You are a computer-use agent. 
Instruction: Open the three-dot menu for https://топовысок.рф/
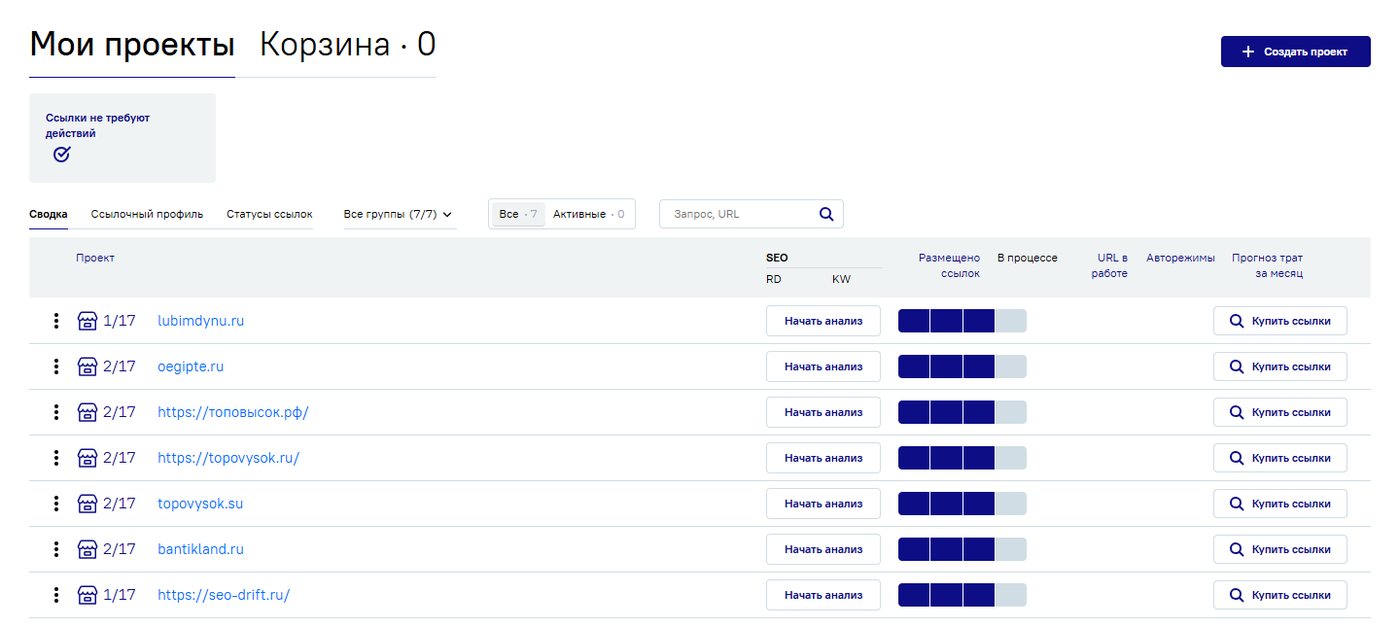(x=56, y=412)
